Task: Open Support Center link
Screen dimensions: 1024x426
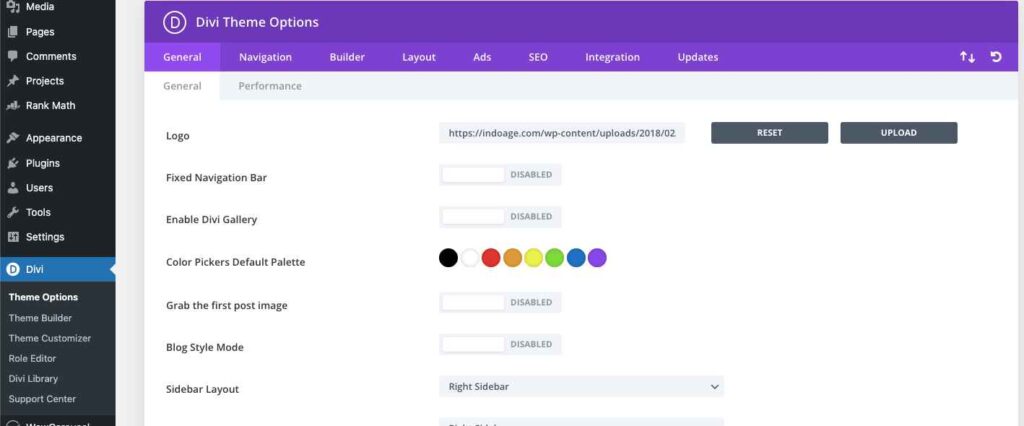Action: 42,399
